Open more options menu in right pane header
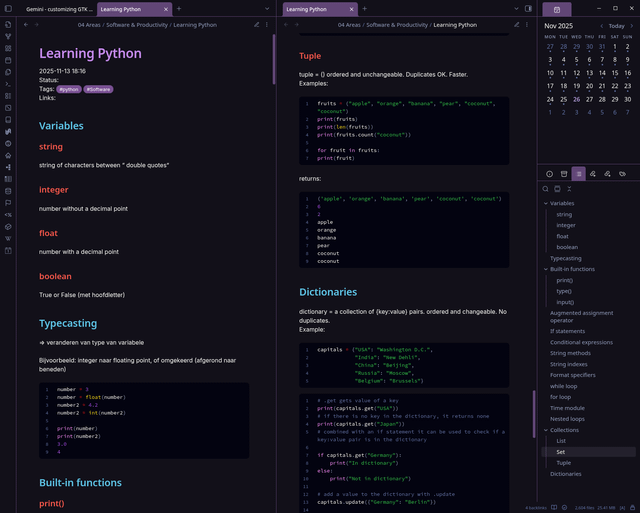 526,24
